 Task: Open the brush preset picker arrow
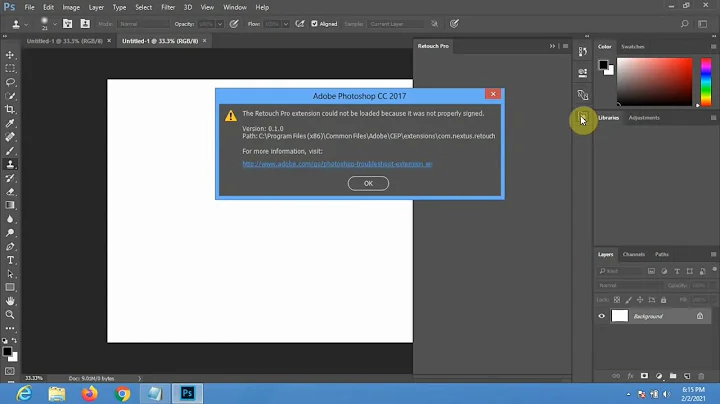coord(55,24)
